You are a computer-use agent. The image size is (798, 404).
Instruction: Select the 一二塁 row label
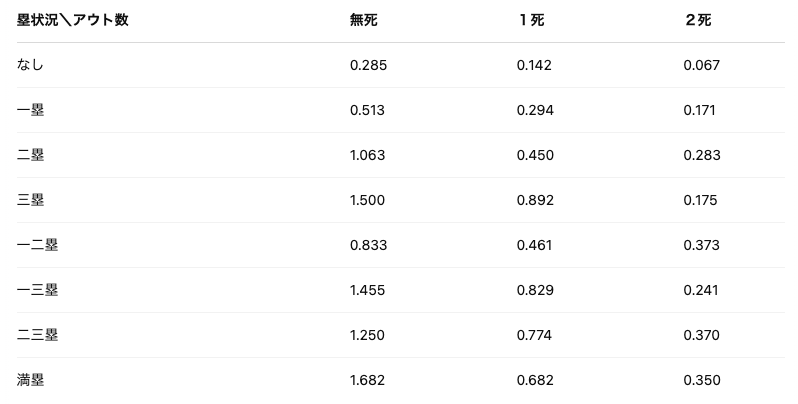(38, 245)
